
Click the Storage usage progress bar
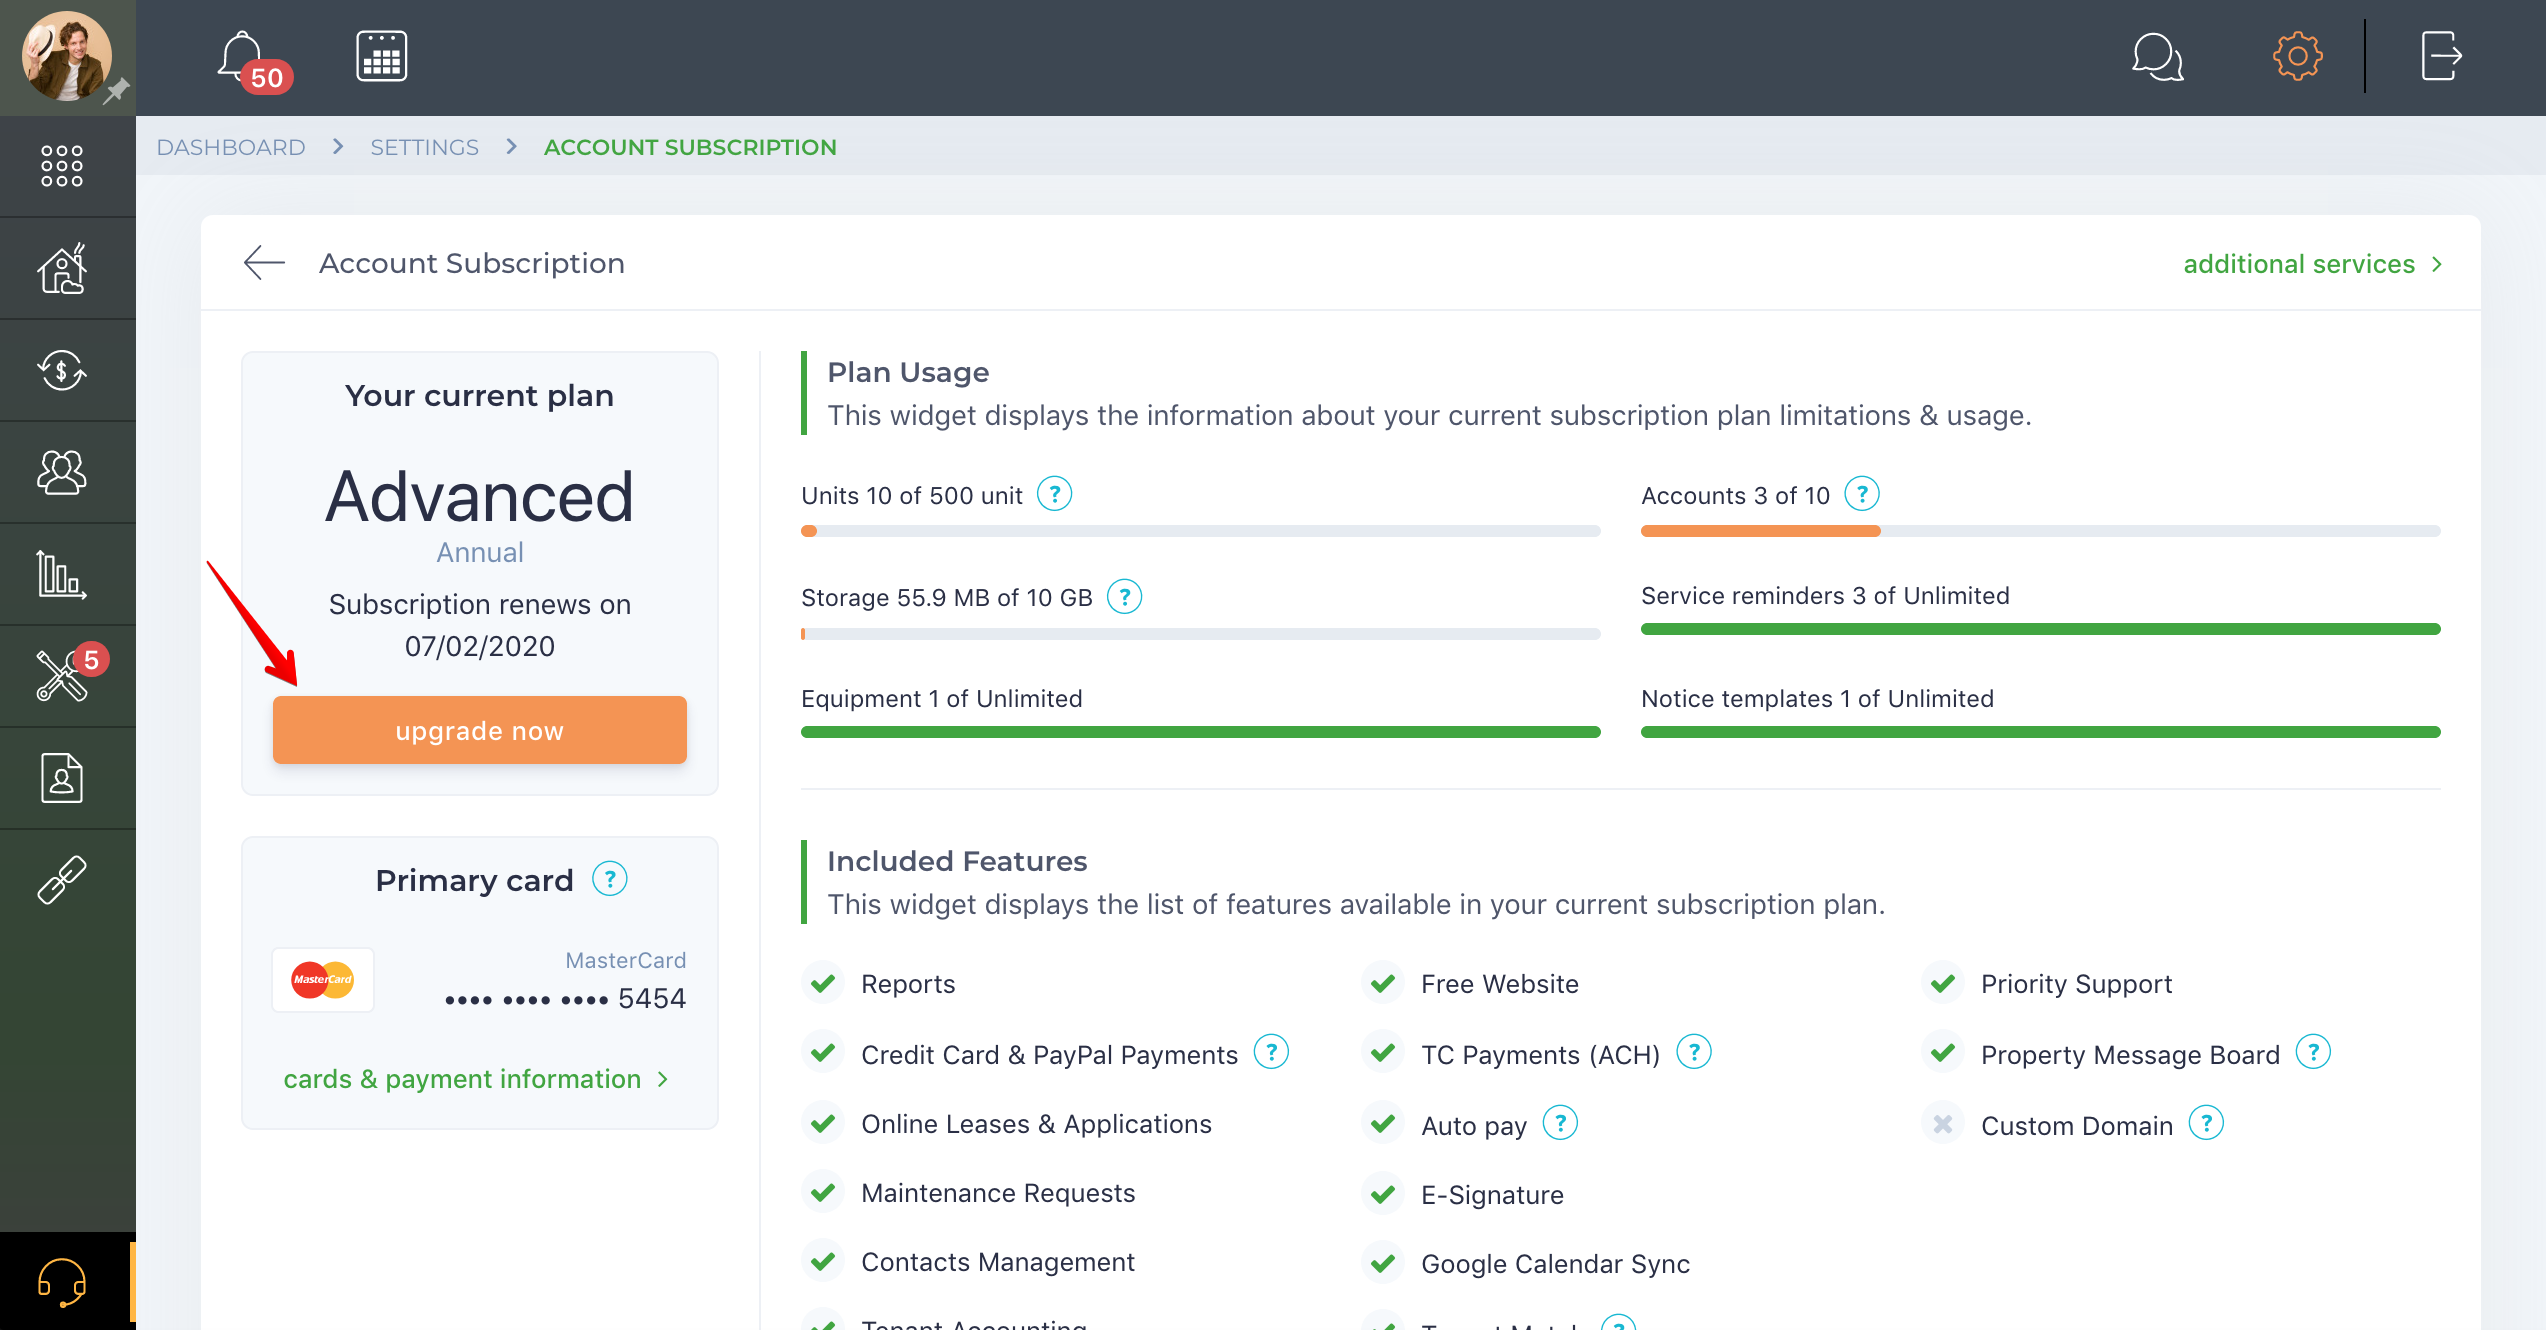(x=1200, y=634)
